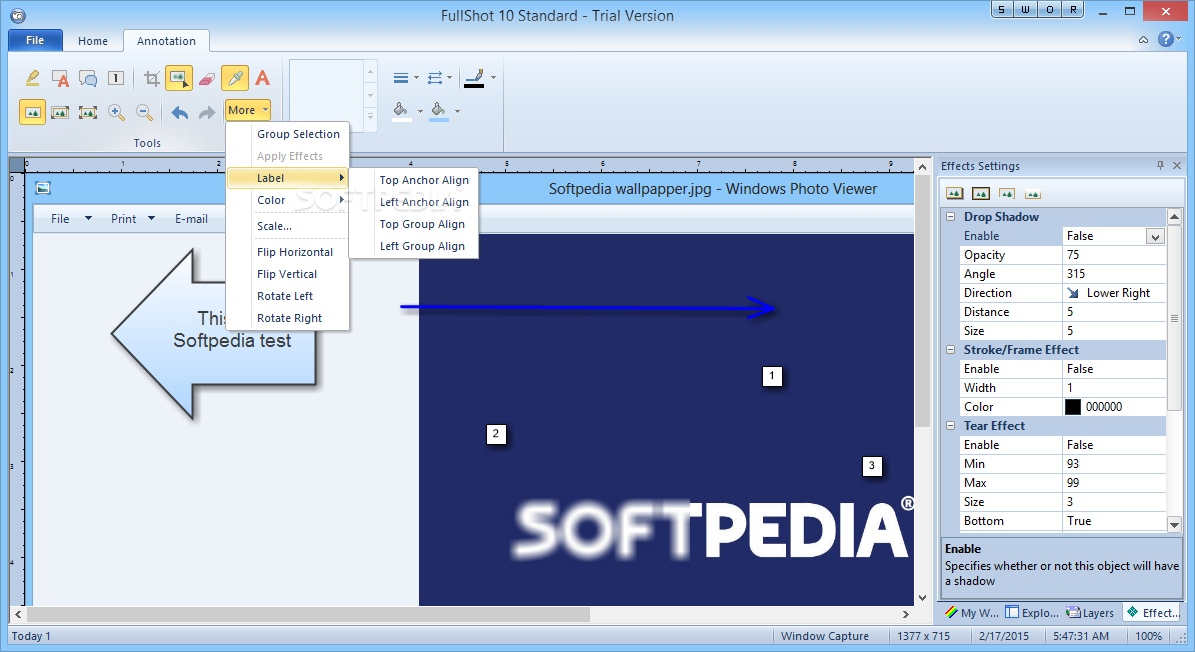
Task: Open the File ribbon tab
Action: (x=35, y=40)
